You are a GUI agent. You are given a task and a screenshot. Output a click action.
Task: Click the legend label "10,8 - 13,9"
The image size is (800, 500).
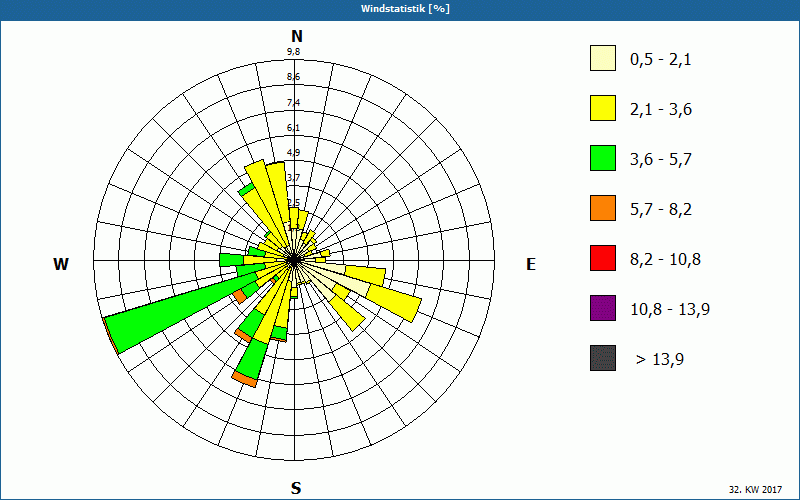pos(670,310)
